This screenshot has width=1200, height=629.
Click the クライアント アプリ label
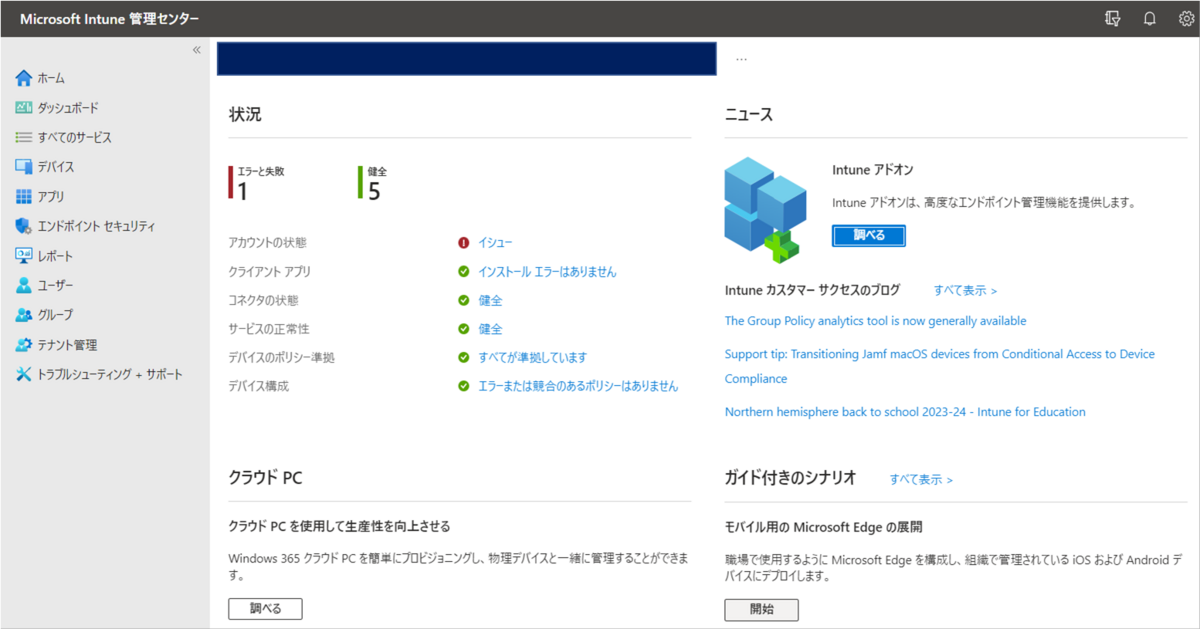[x=269, y=272]
